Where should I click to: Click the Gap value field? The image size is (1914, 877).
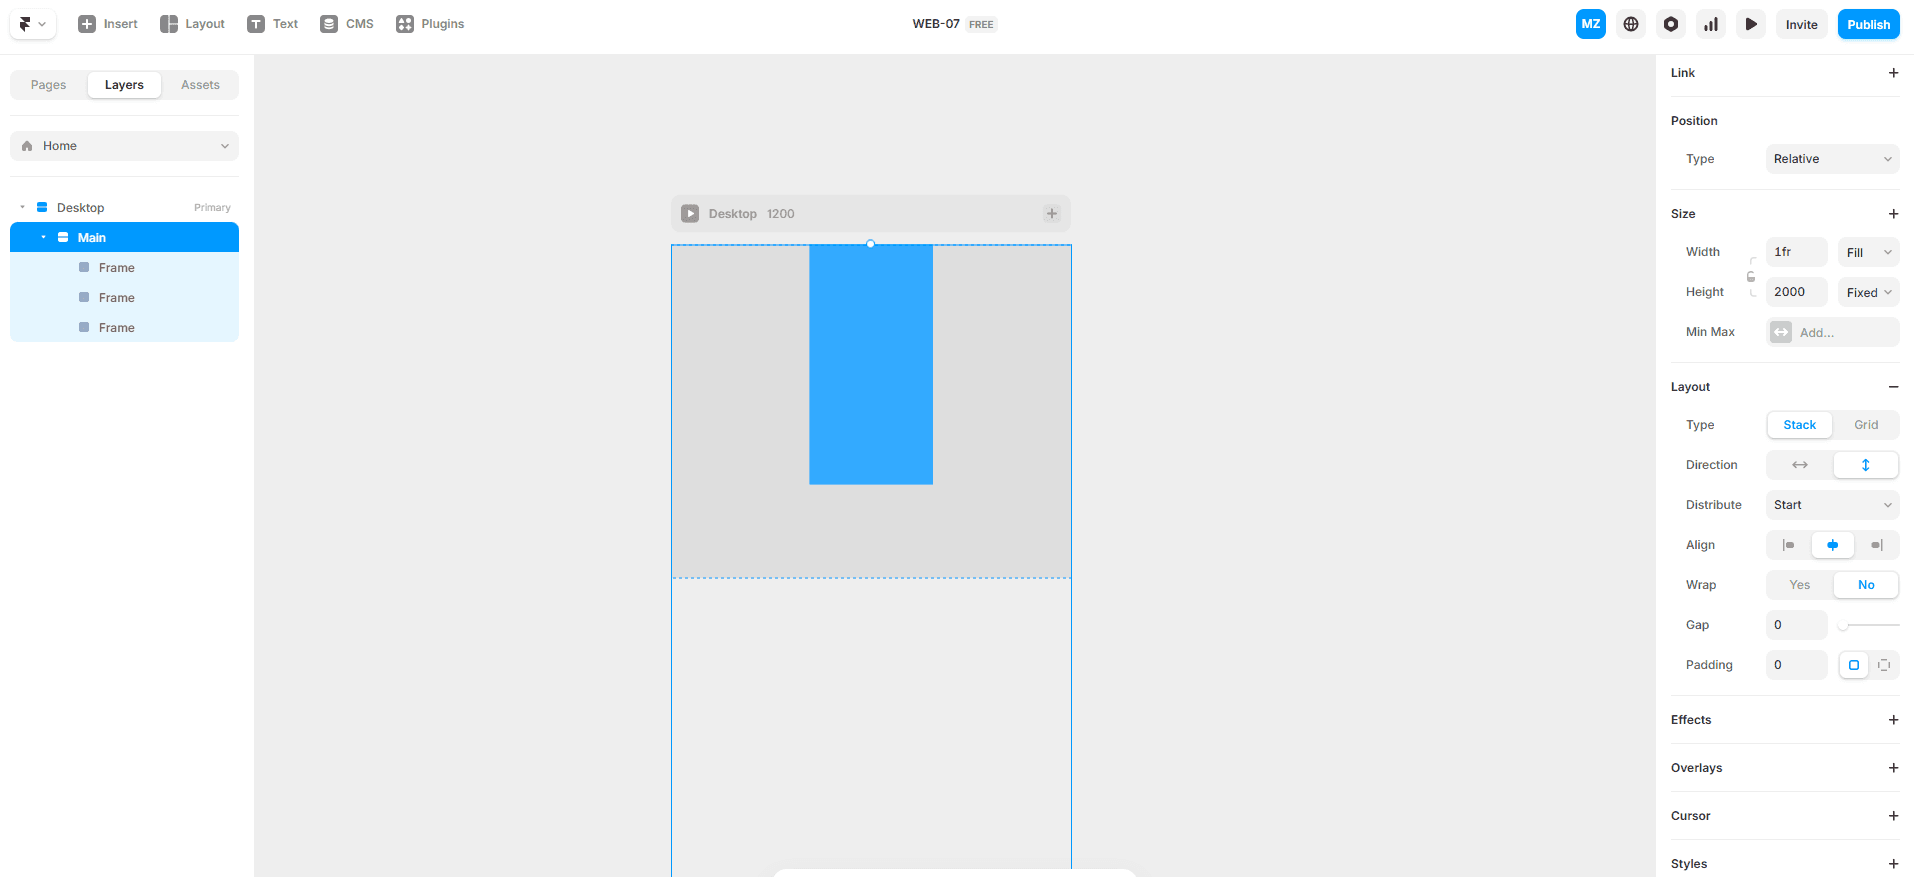(x=1797, y=625)
